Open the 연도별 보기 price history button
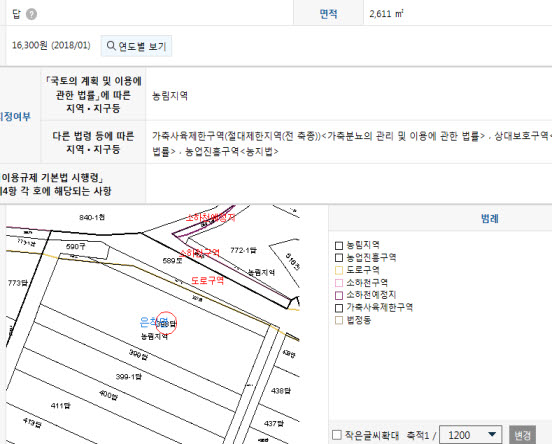This screenshot has width=552, height=444. (136, 46)
